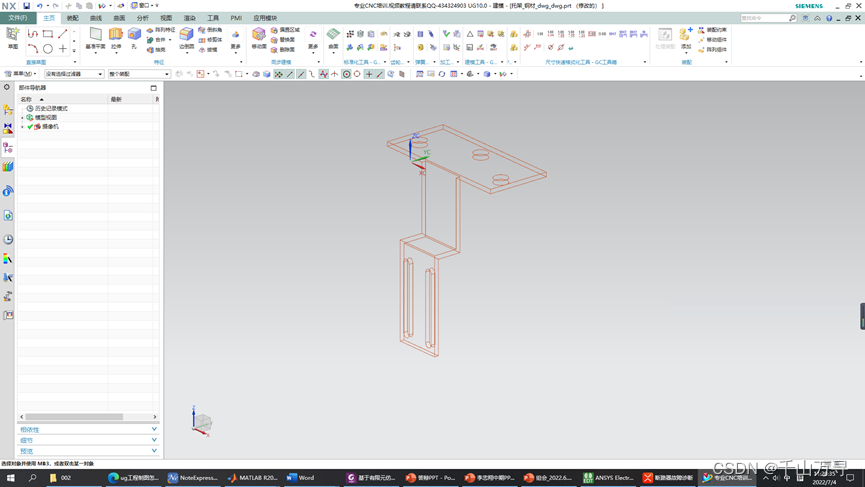Maximize the 部件导航器 panel

click(x=153, y=88)
